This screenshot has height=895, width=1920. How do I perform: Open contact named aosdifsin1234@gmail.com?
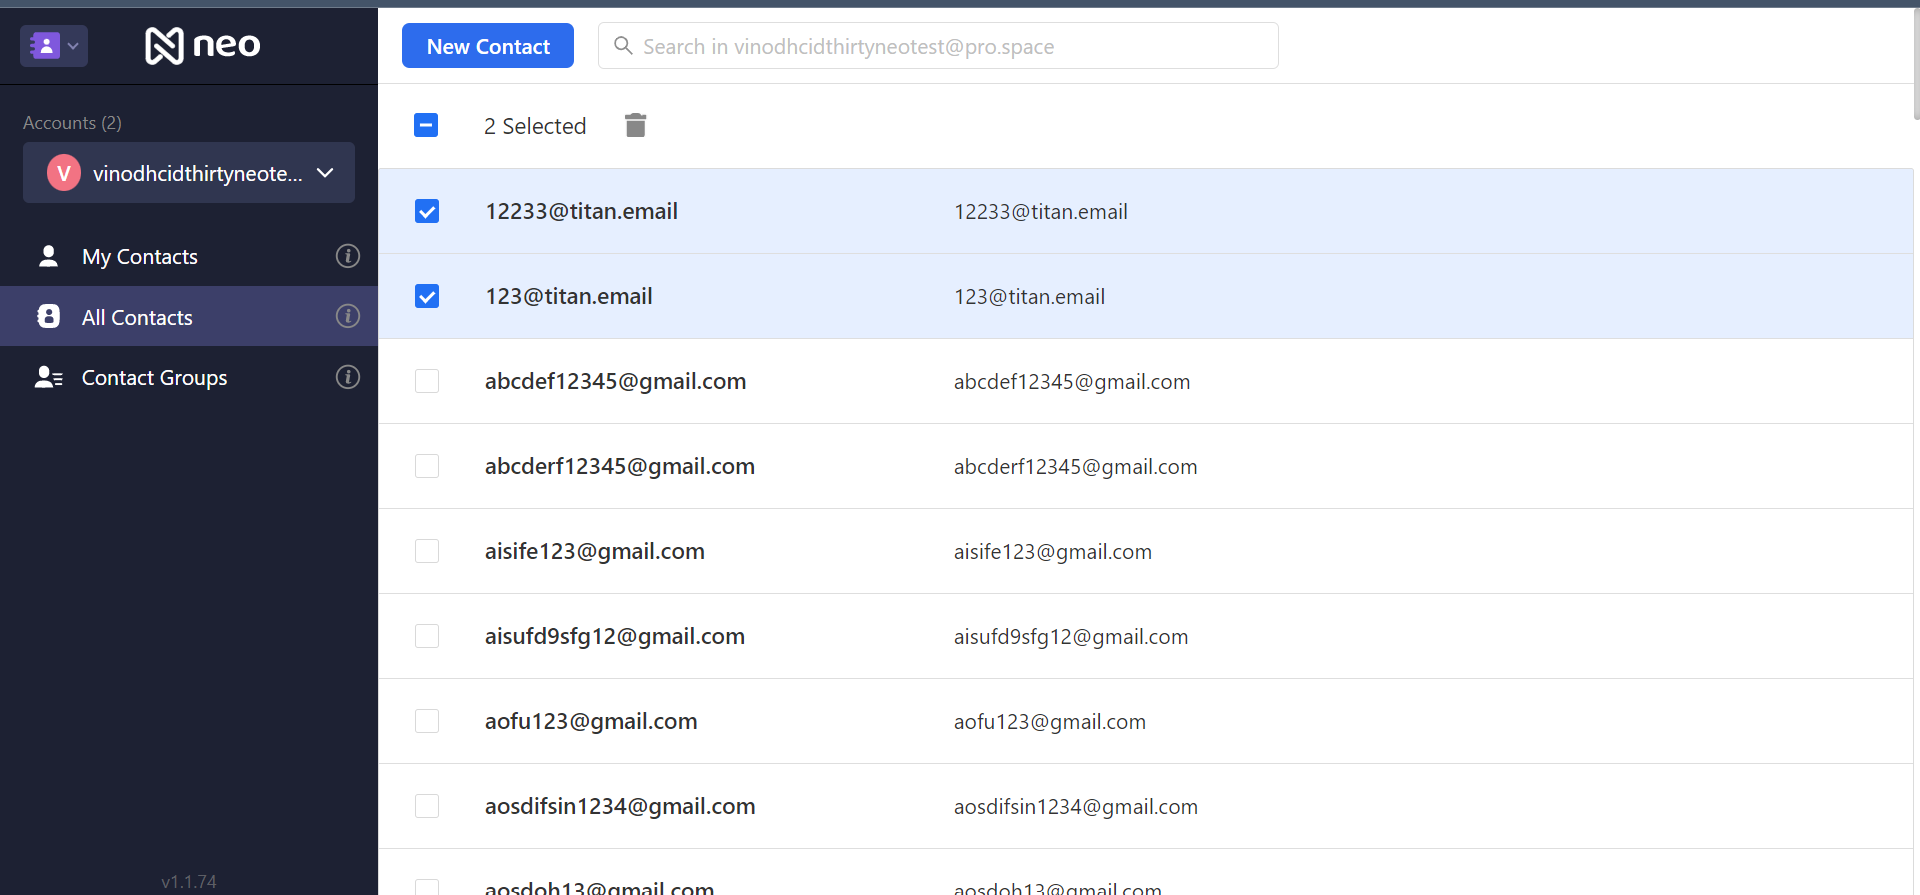click(620, 806)
